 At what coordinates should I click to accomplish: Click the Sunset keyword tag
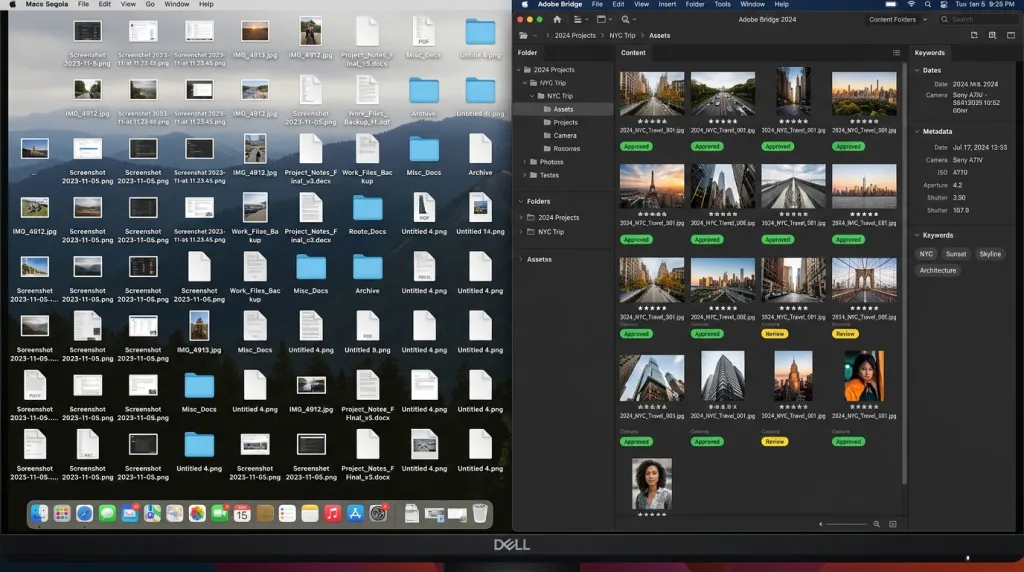coord(955,254)
